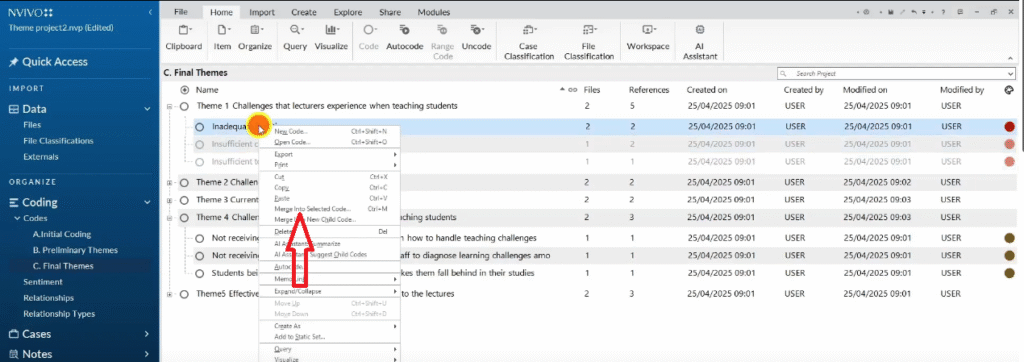This screenshot has width=1024, height=362.
Task: Click the save icon in title bar
Action: coord(890,12)
